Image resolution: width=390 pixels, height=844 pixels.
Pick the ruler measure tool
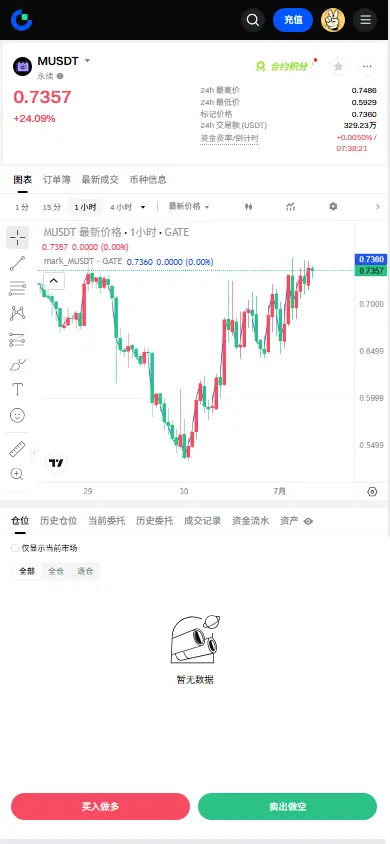(x=17, y=449)
